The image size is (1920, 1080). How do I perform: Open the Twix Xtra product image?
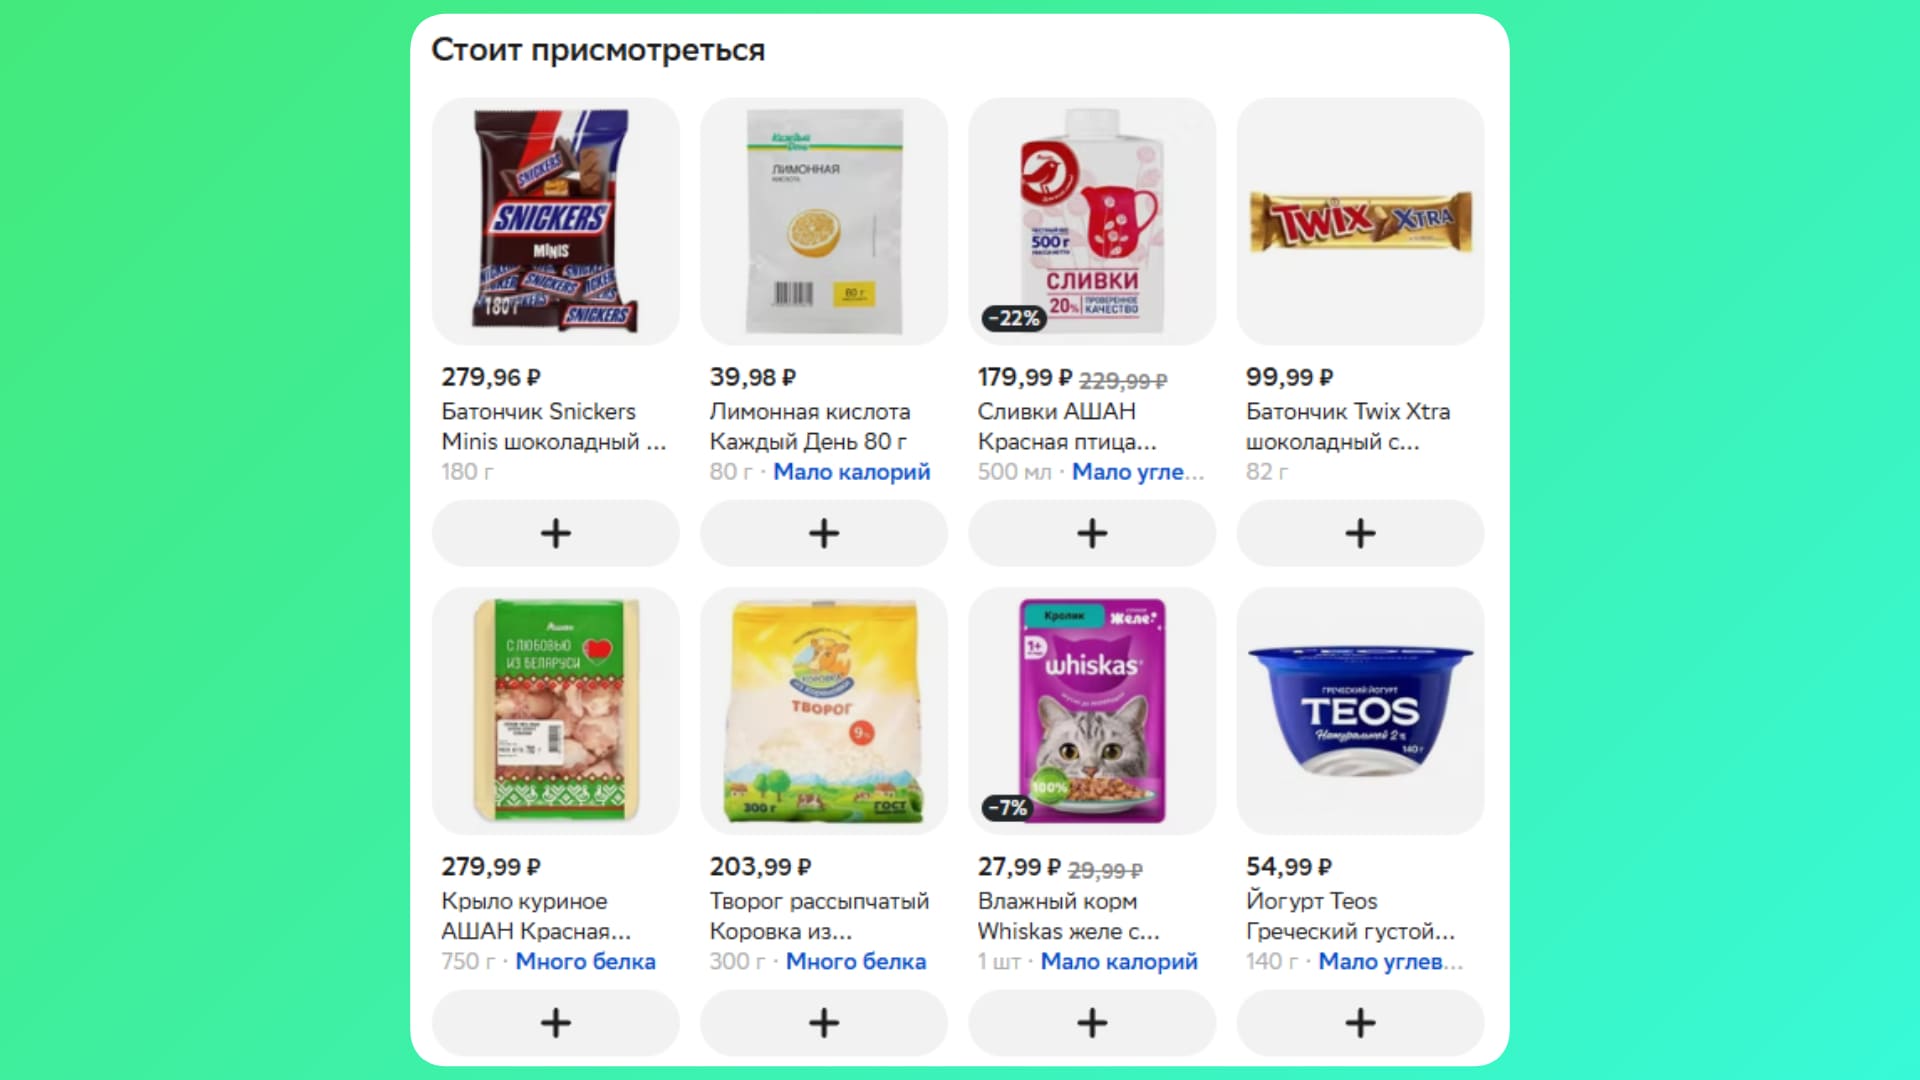click(x=1360, y=221)
